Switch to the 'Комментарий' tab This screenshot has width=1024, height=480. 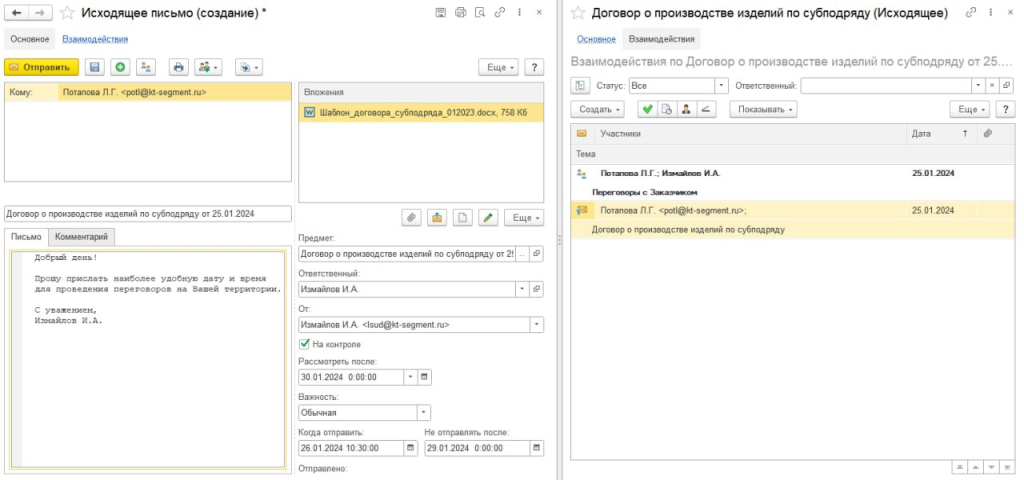(x=83, y=237)
